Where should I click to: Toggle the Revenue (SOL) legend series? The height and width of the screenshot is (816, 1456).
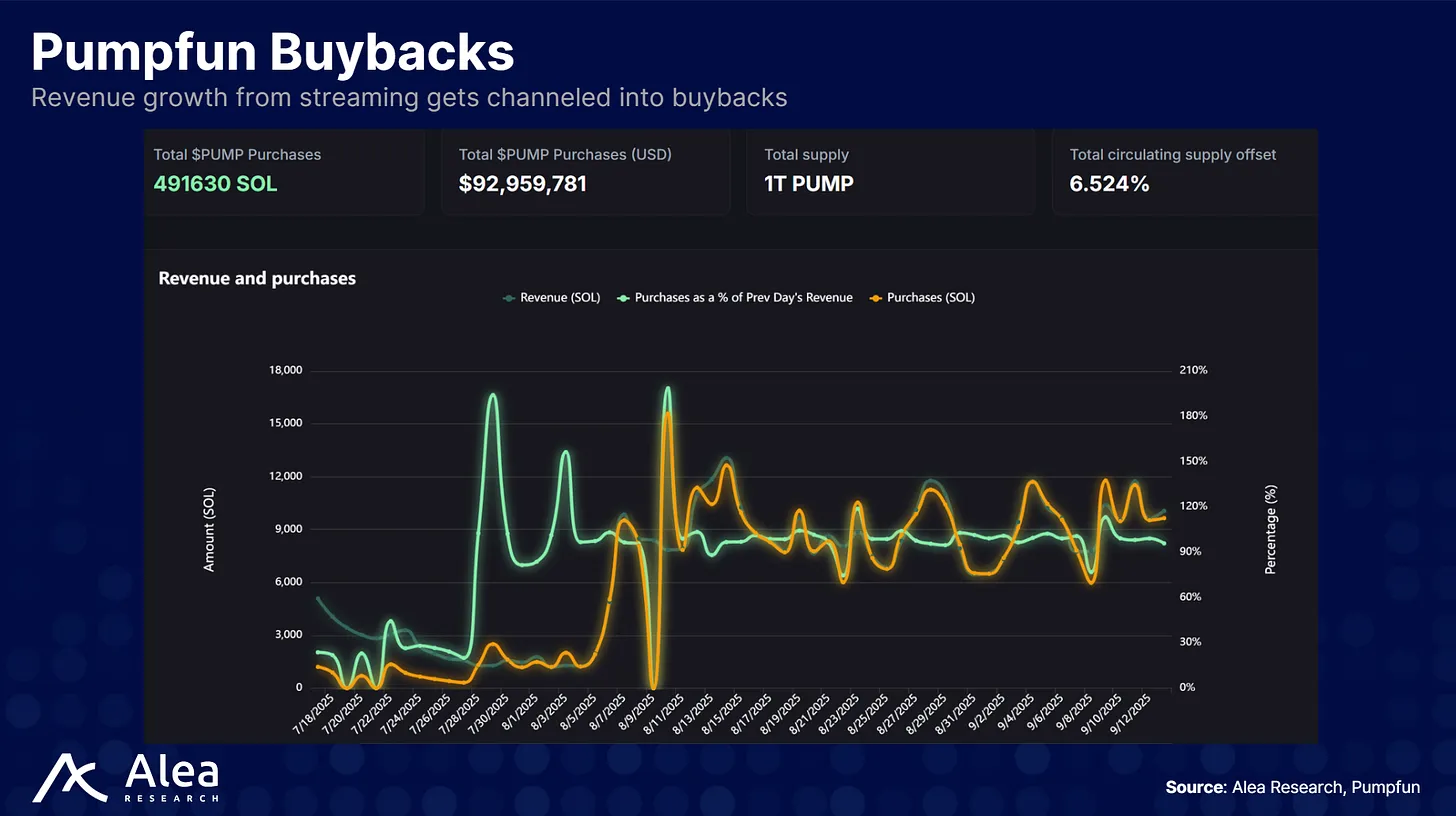pos(552,298)
